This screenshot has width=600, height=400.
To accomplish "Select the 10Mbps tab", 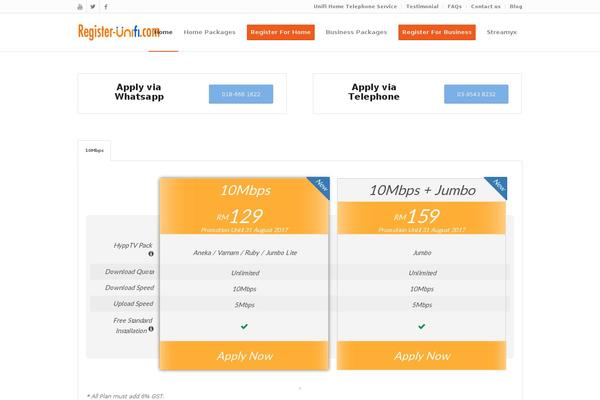I will (x=95, y=150).
